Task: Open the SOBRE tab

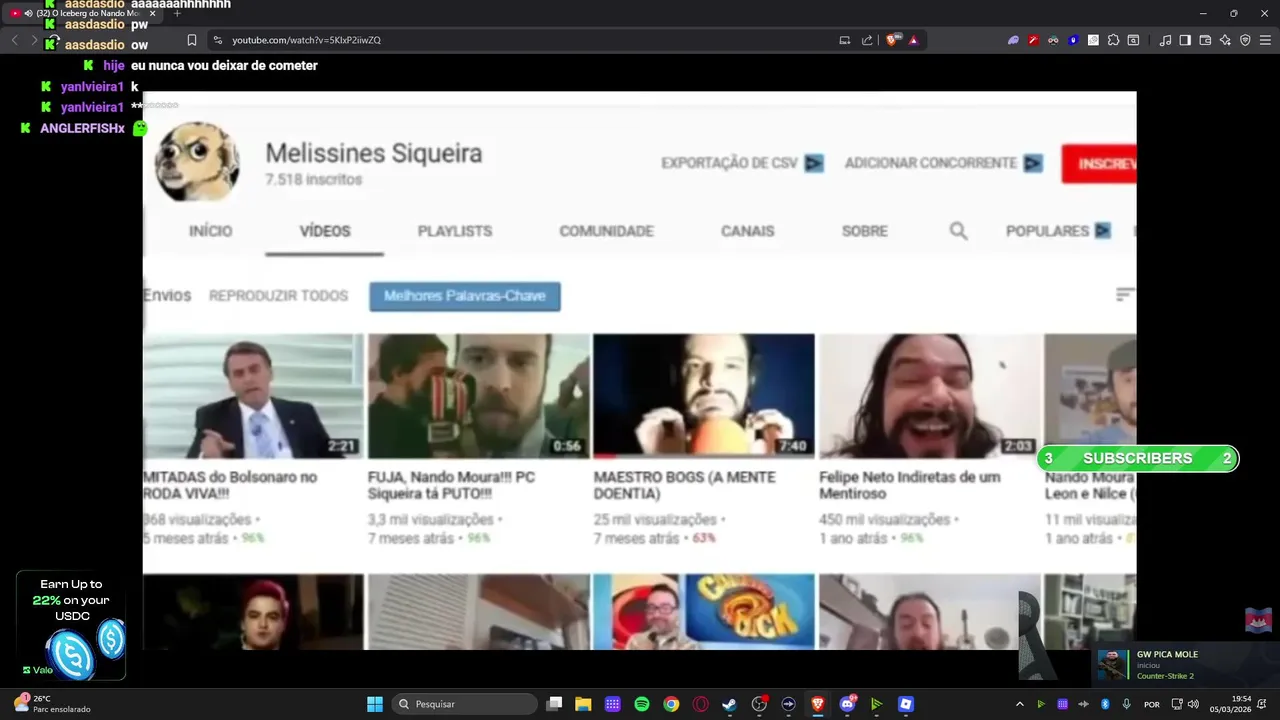Action: click(x=865, y=231)
